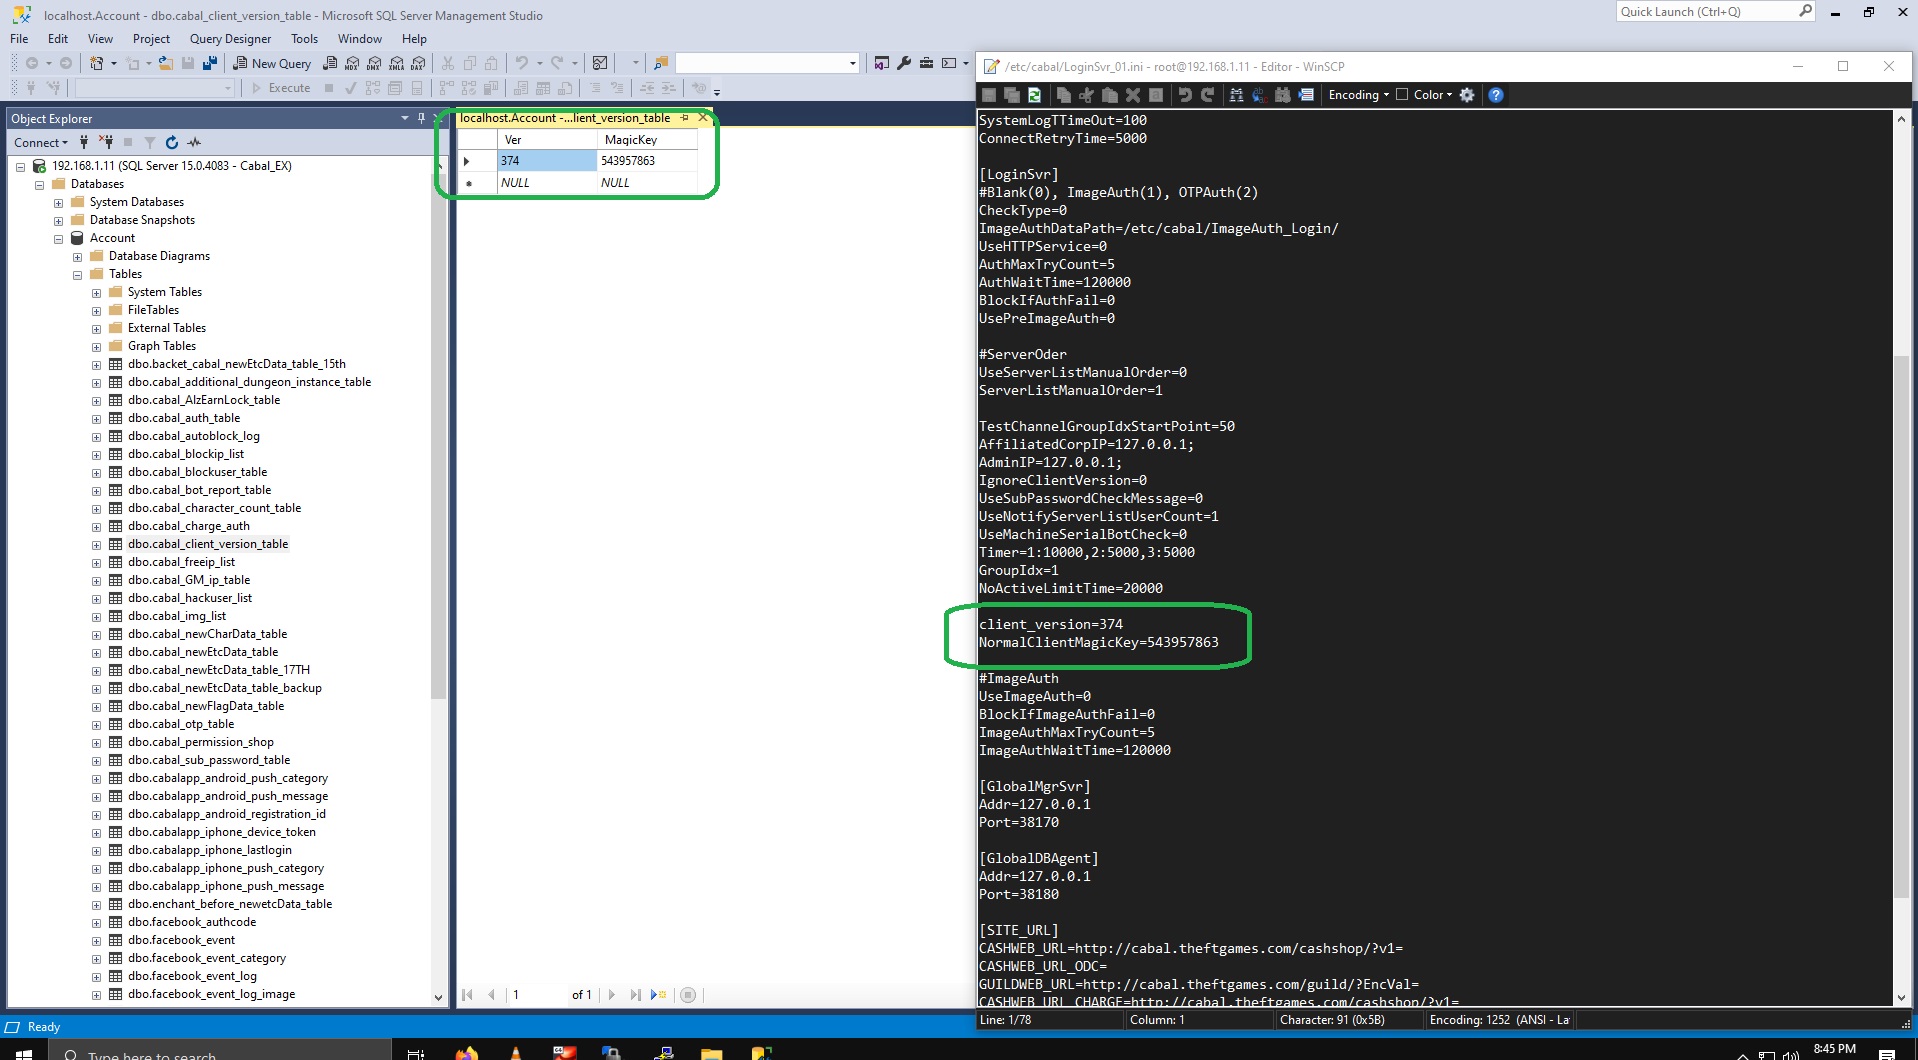1918x1060 pixels.
Task: Click the XMLA query icon in SSMS toolbar
Action: click(x=396, y=63)
